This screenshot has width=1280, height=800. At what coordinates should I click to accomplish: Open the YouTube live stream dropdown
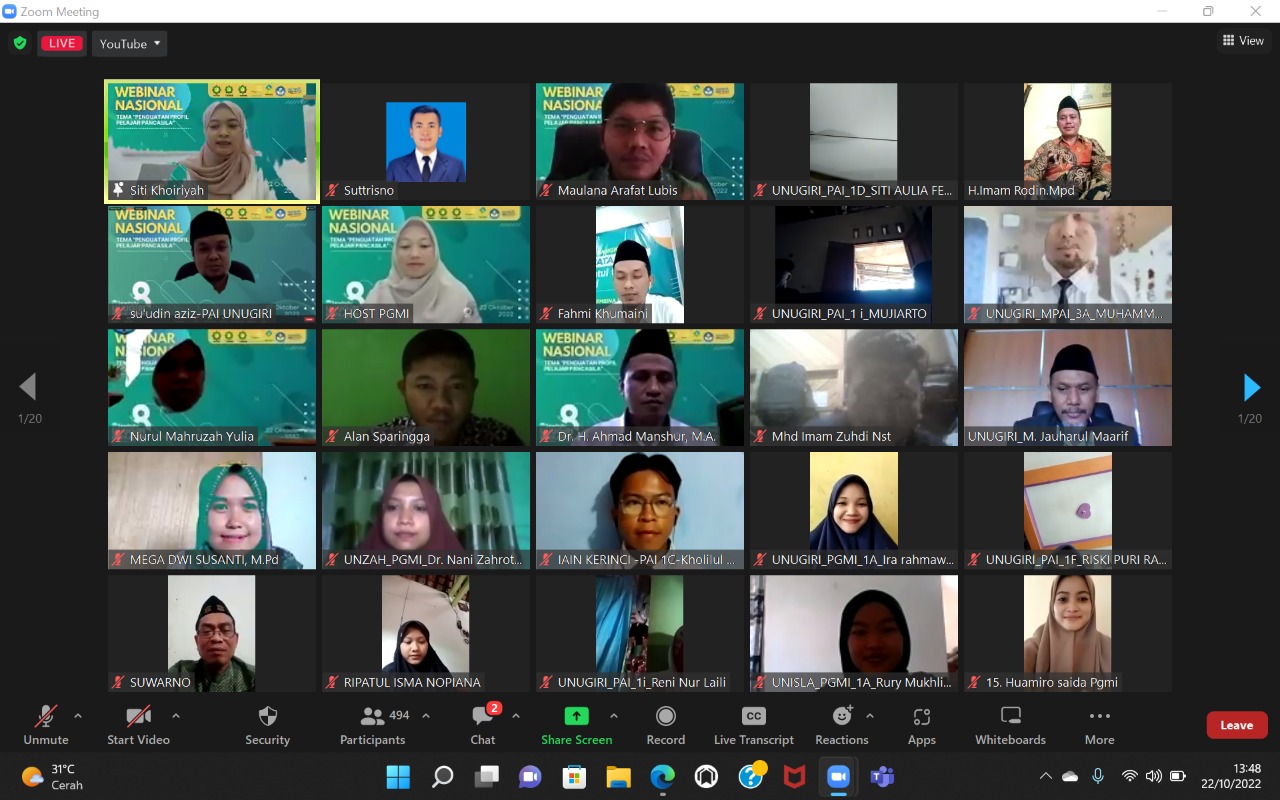click(129, 43)
